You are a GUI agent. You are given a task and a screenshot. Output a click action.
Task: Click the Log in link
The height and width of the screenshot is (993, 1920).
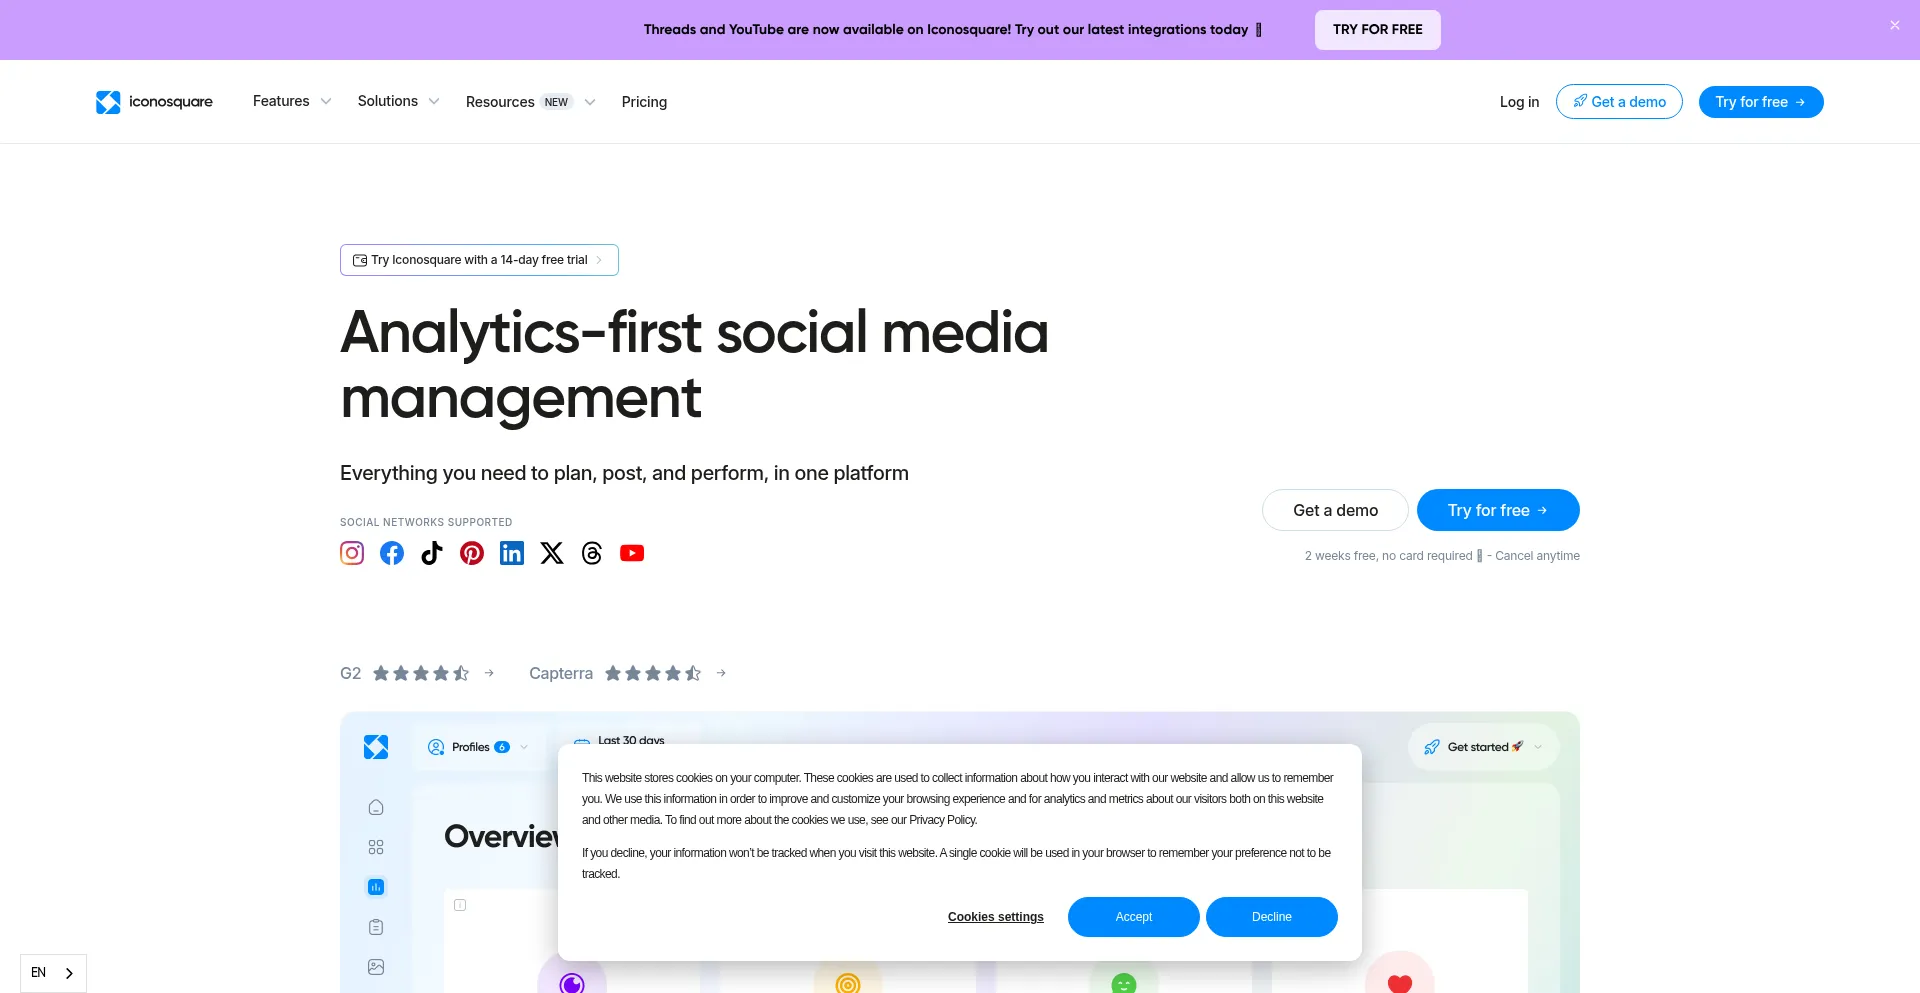(1519, 102)
